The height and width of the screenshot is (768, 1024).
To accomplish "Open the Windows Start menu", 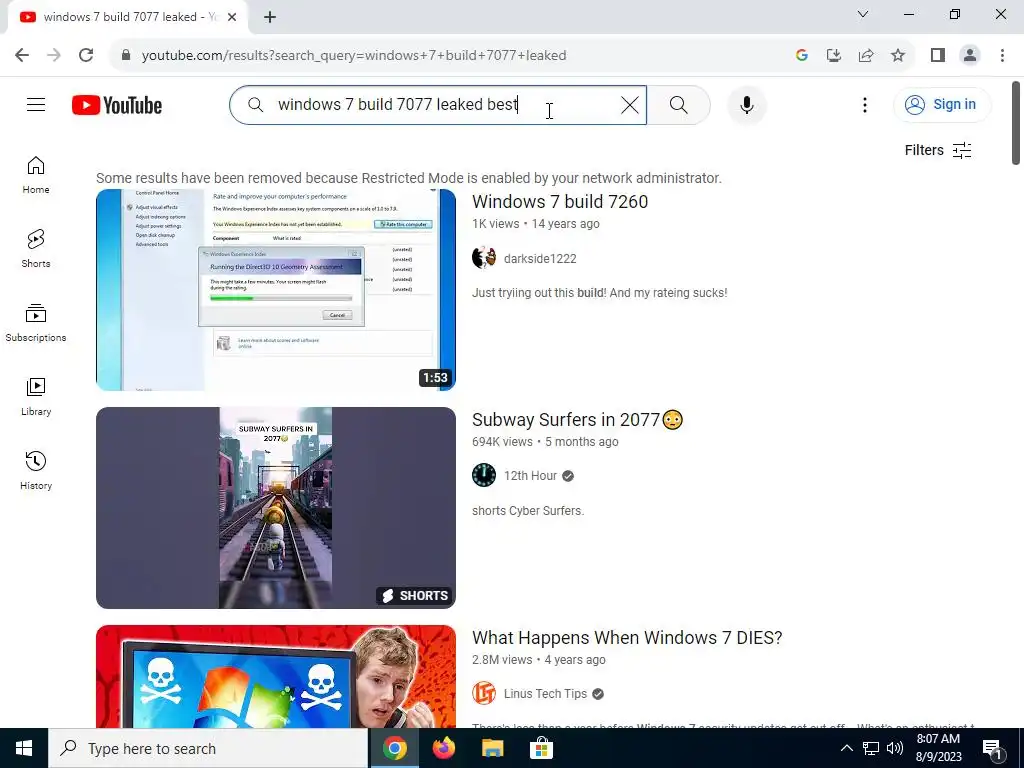I will point(24,748).
